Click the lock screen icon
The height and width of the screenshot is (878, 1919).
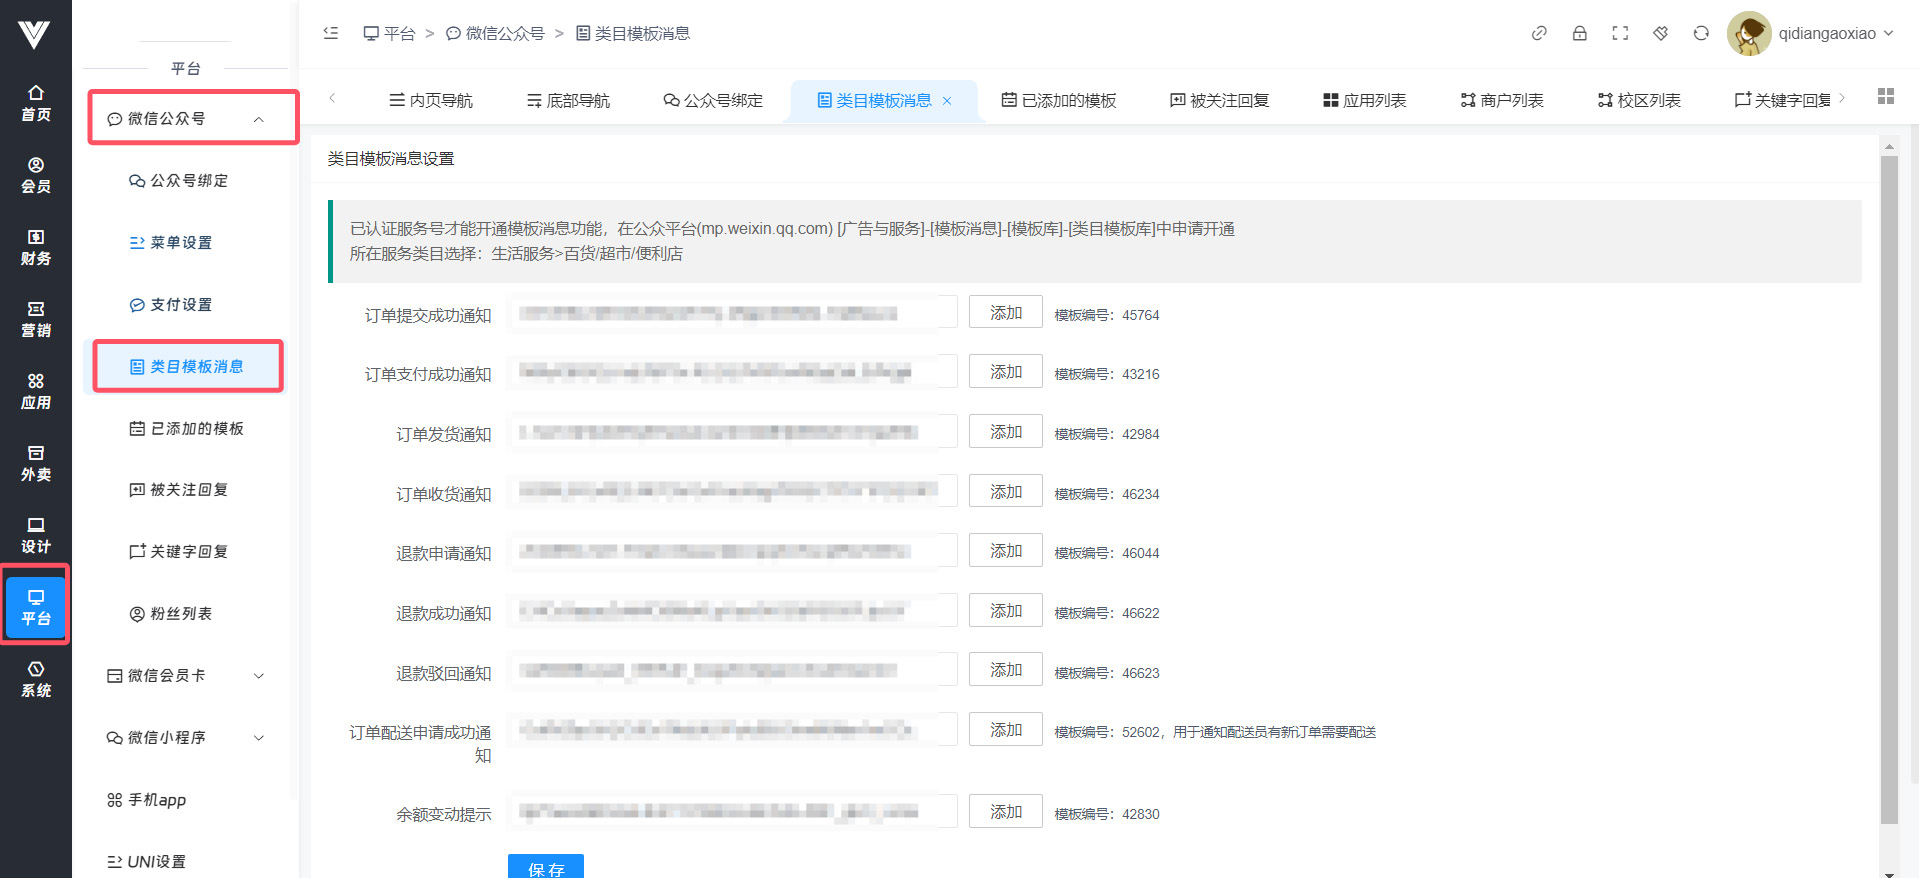(1579, 33)
